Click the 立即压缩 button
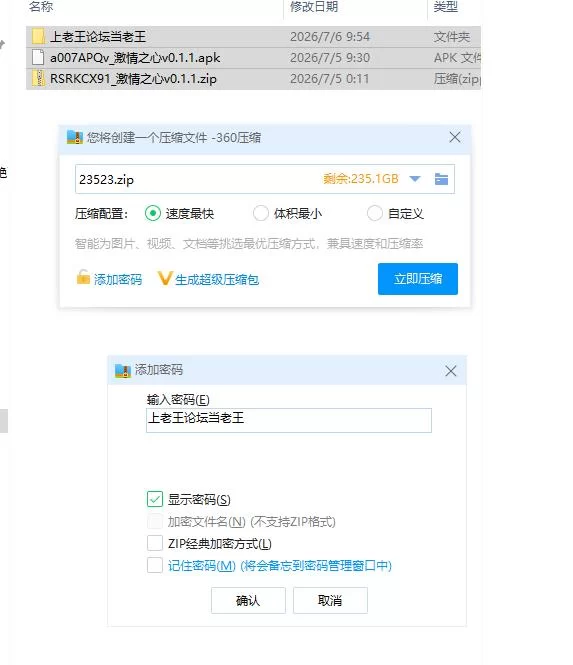Image resolution: width=573 pixels, height=665 pixels. pos(418,279)
